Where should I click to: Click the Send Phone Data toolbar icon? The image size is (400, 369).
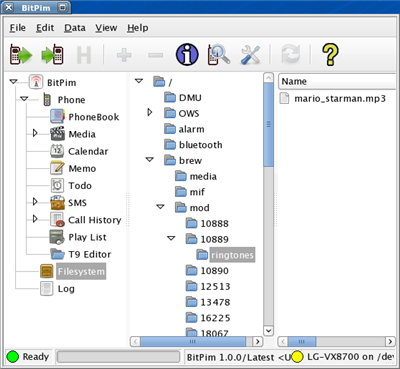(x=52, y=54)
